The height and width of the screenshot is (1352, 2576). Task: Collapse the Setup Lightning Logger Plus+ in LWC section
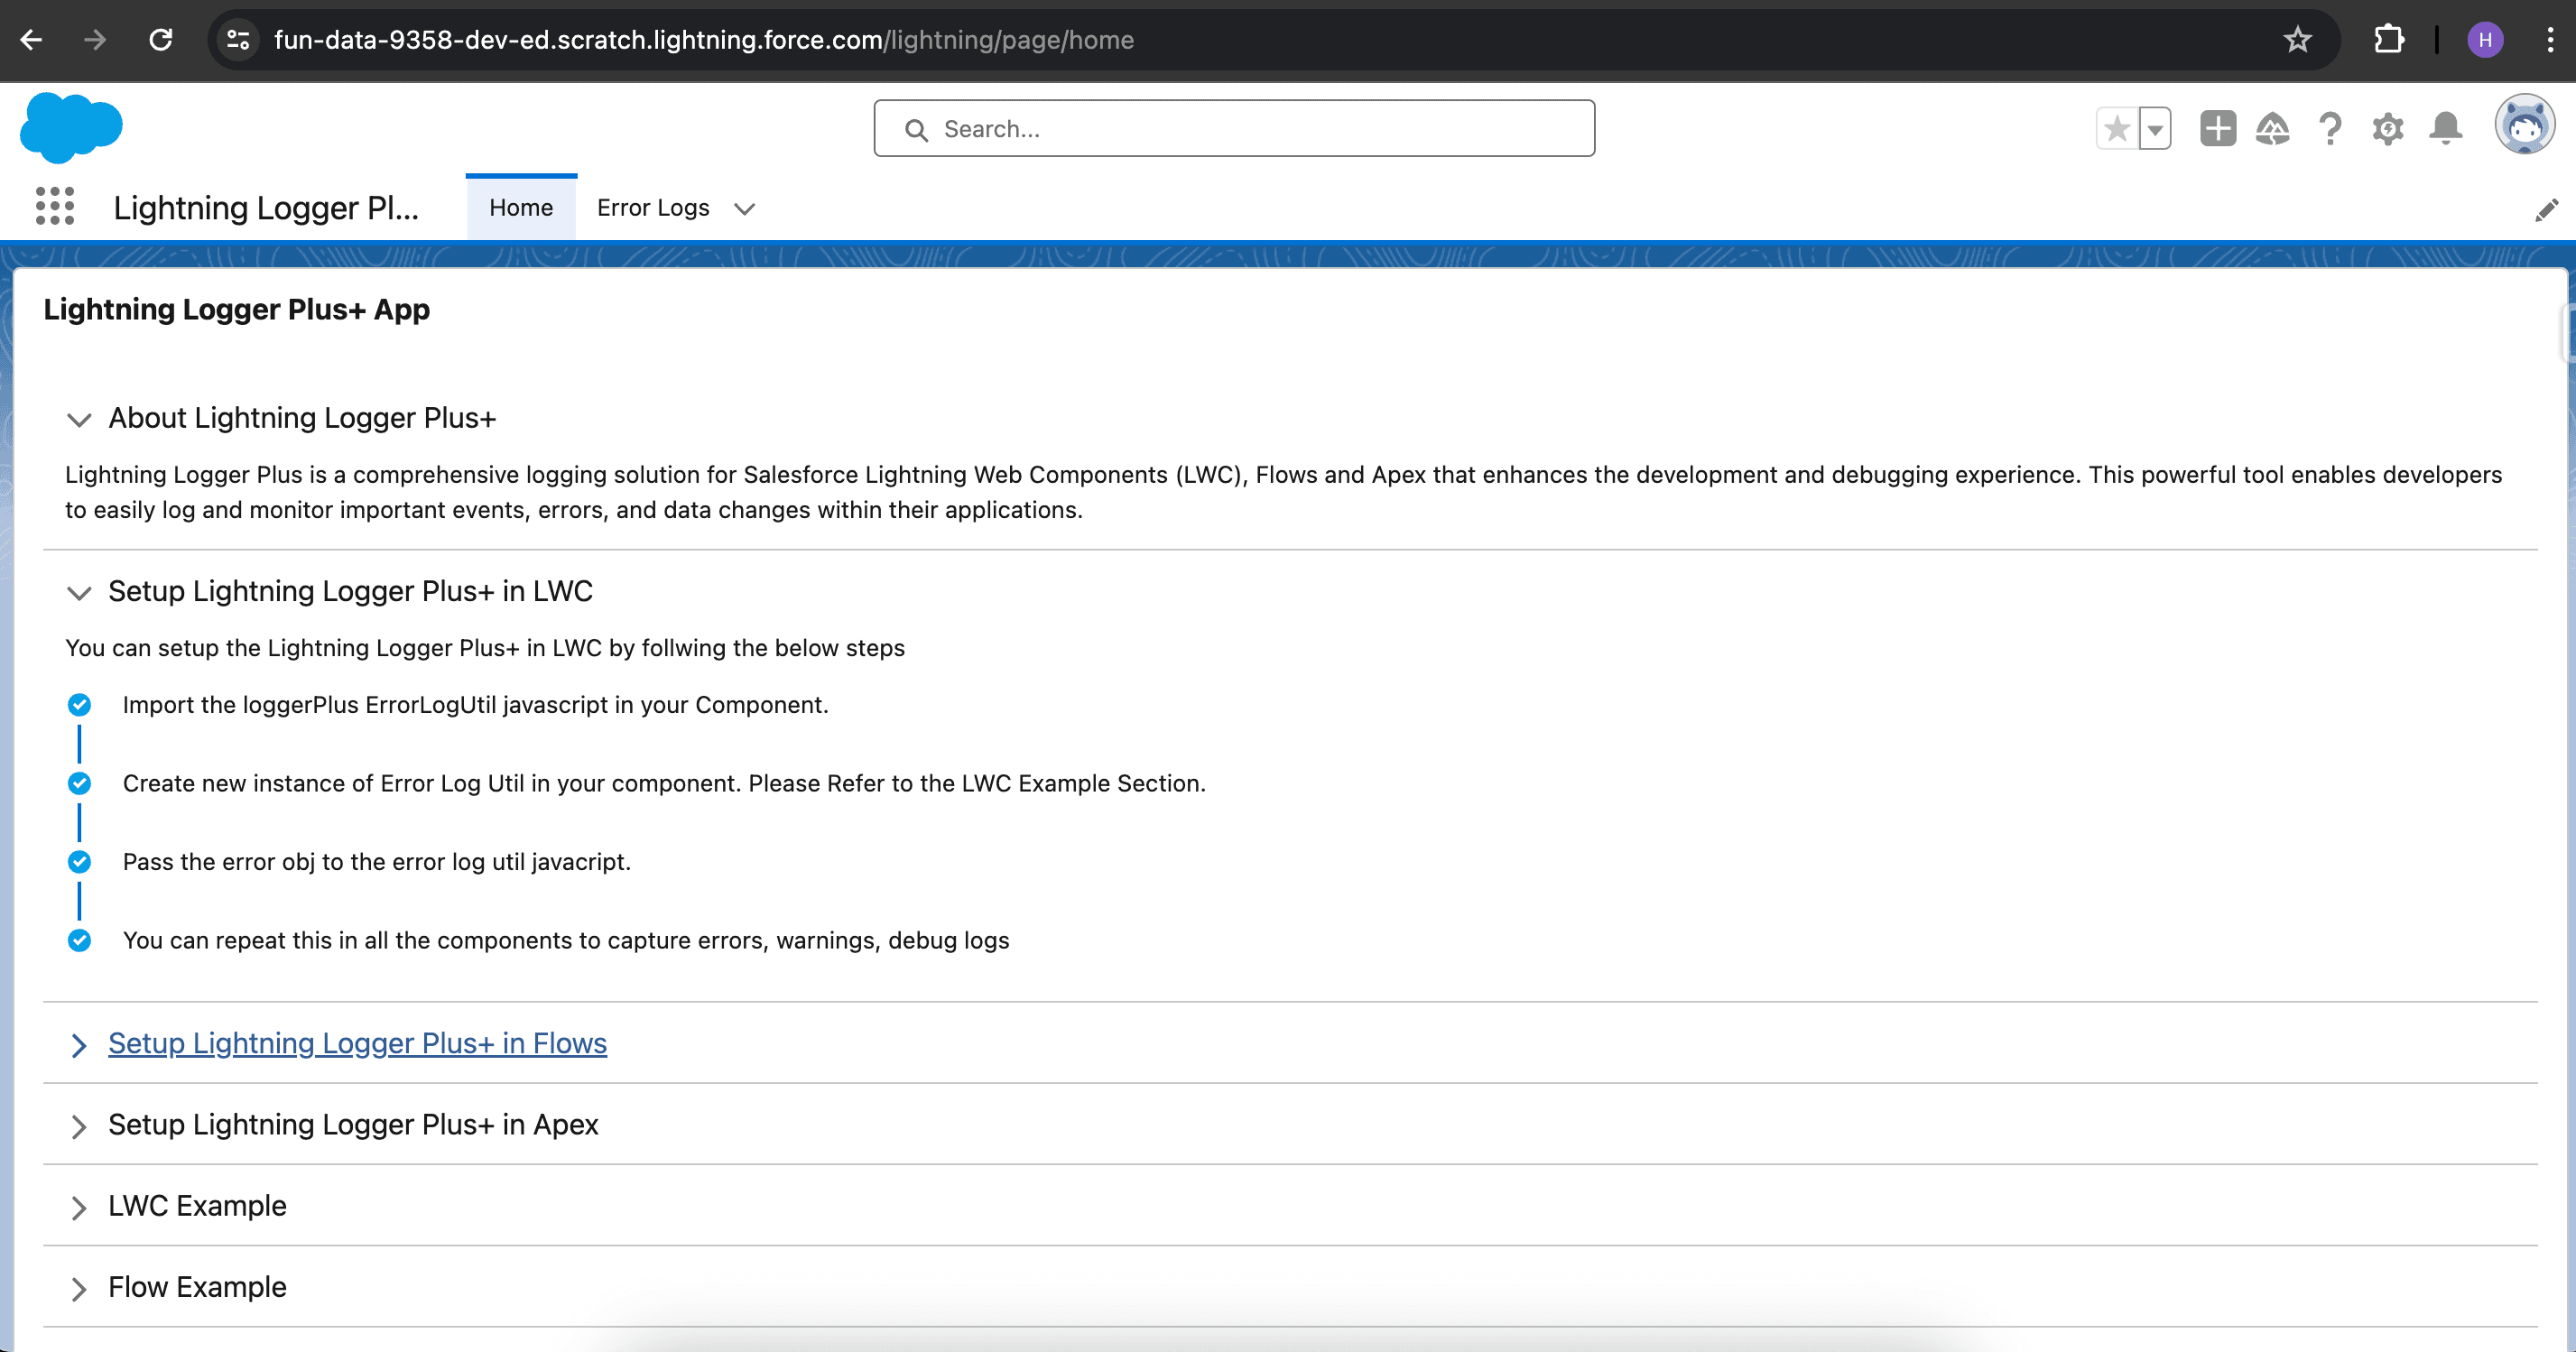pyautogui.click(x=79, y=593)
